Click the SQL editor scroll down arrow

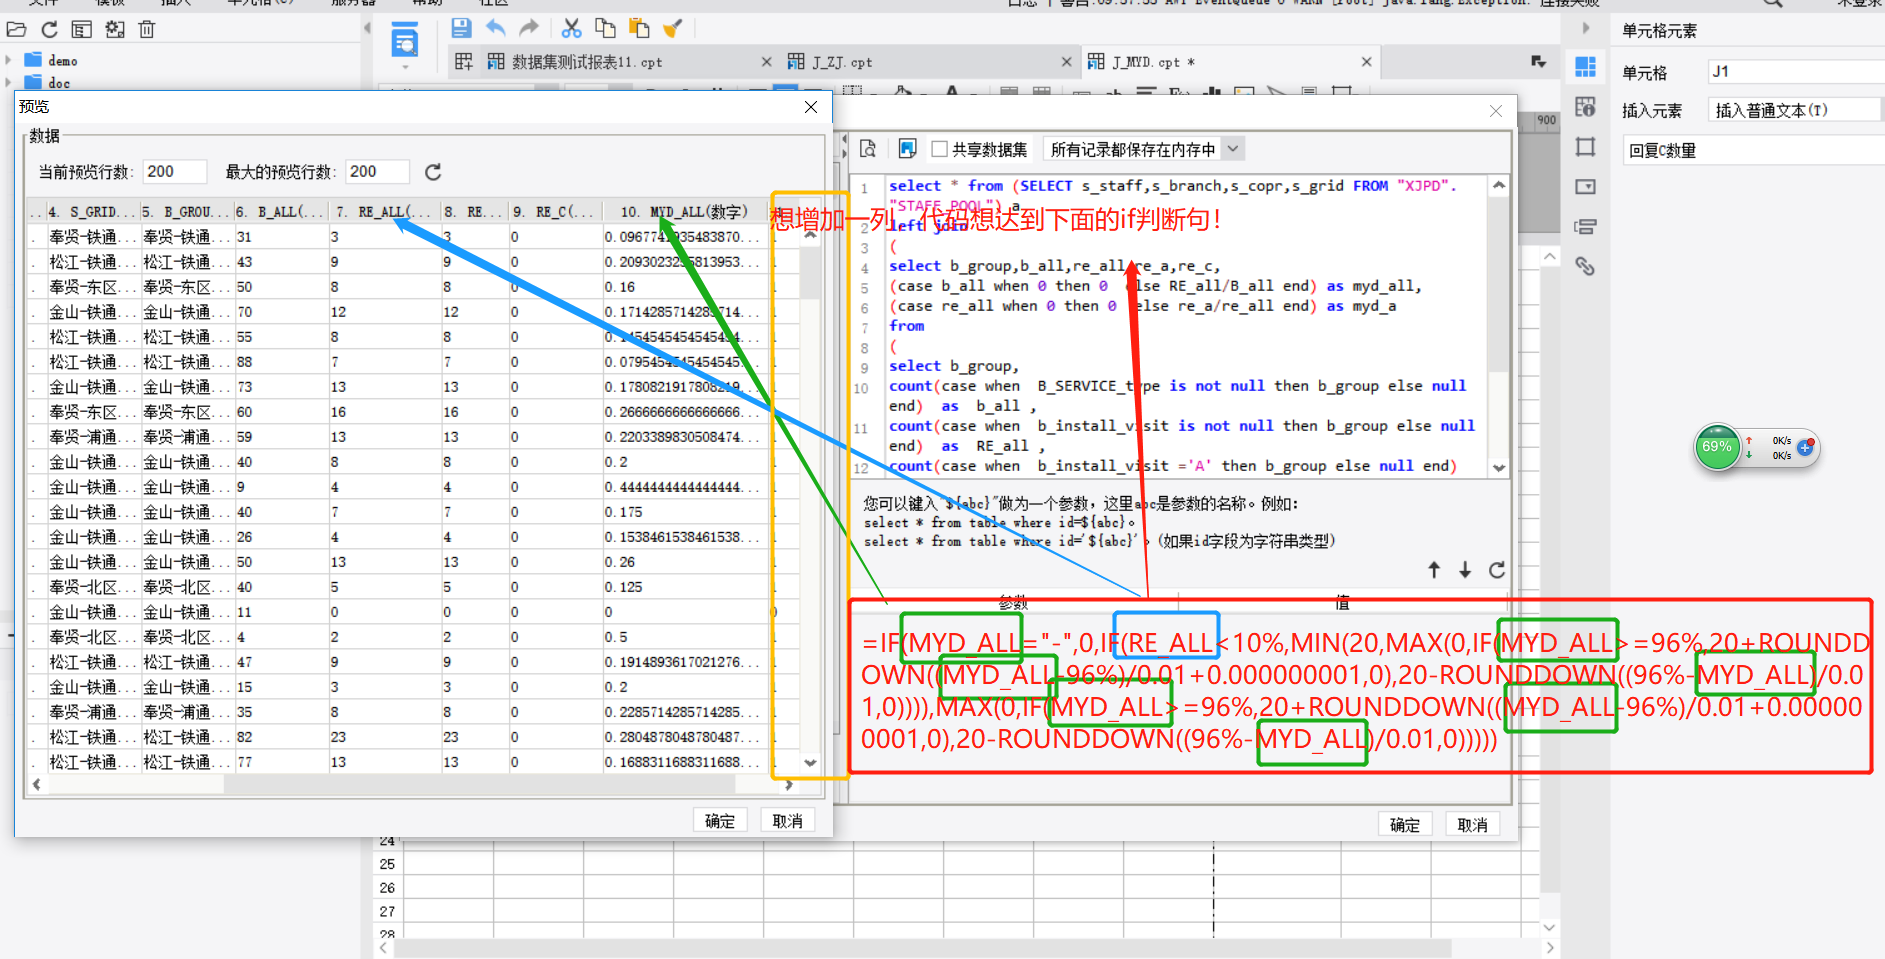tap(1499, 467)
